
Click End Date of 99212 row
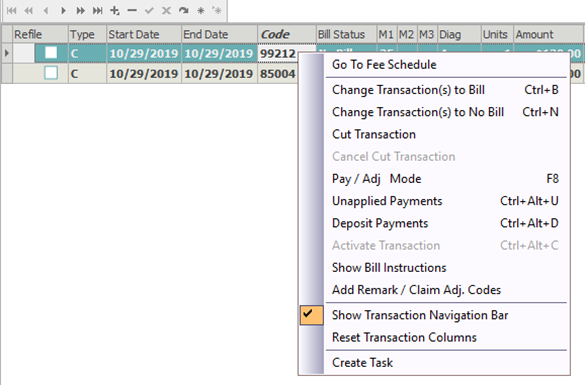coord(219,53)
